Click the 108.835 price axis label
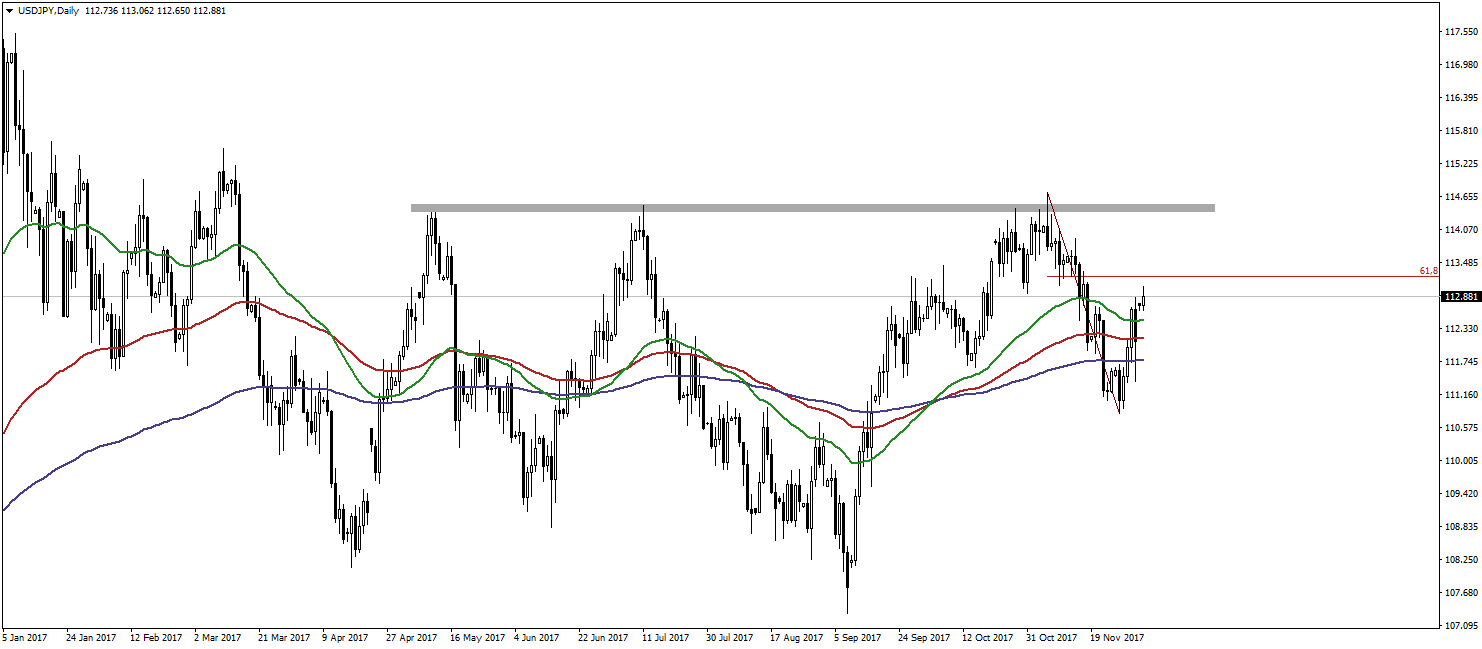The height and width of the screenshot is (649, 1482). point(1461,527)
